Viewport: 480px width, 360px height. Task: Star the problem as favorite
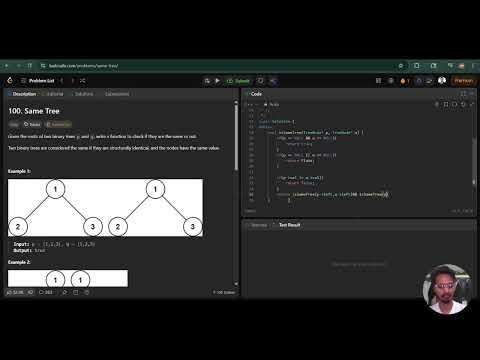65,292
